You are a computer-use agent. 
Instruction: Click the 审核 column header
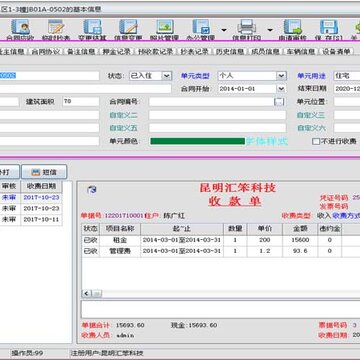9,186
